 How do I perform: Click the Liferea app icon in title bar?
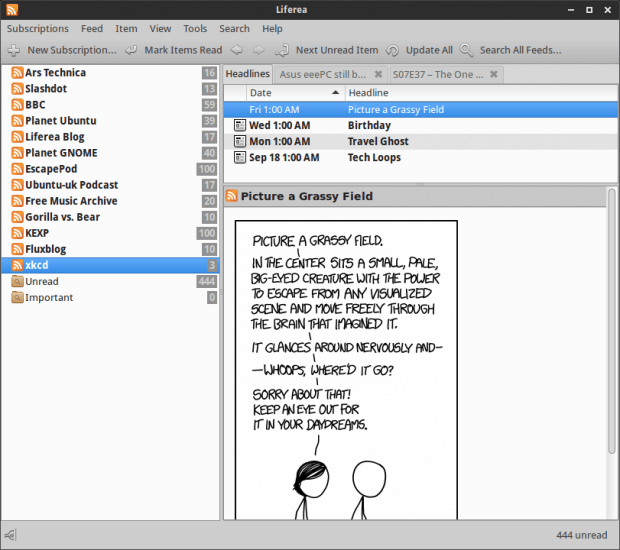(12, 9)
